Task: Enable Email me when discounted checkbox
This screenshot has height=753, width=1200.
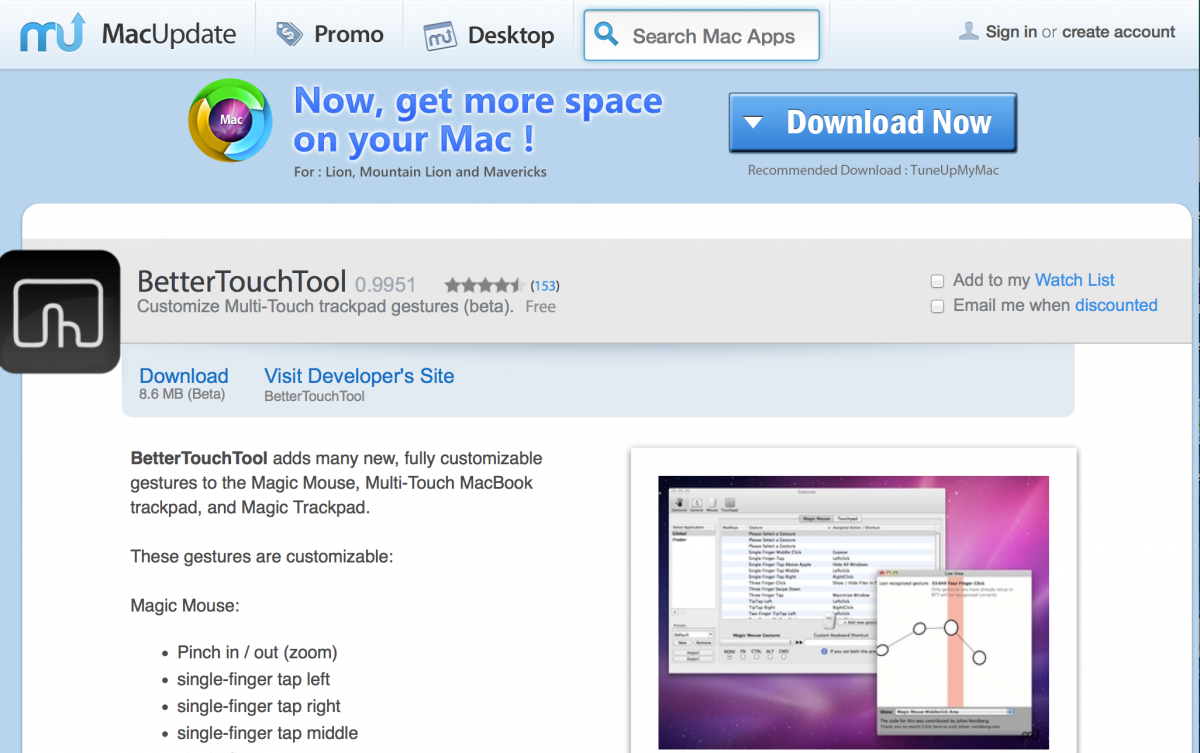Action: (x=937, y=306)
